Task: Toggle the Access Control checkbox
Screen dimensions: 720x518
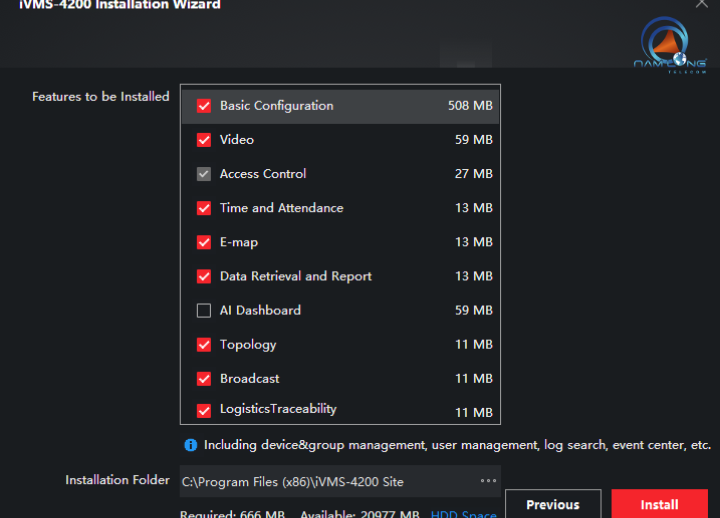Action: (x=204, y=174)
